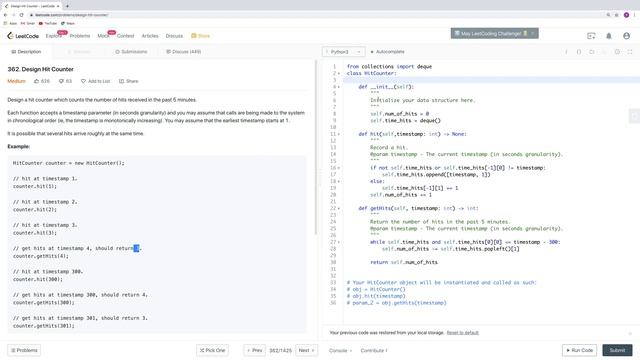Open the Store navigation item

[x=200, y=36]
